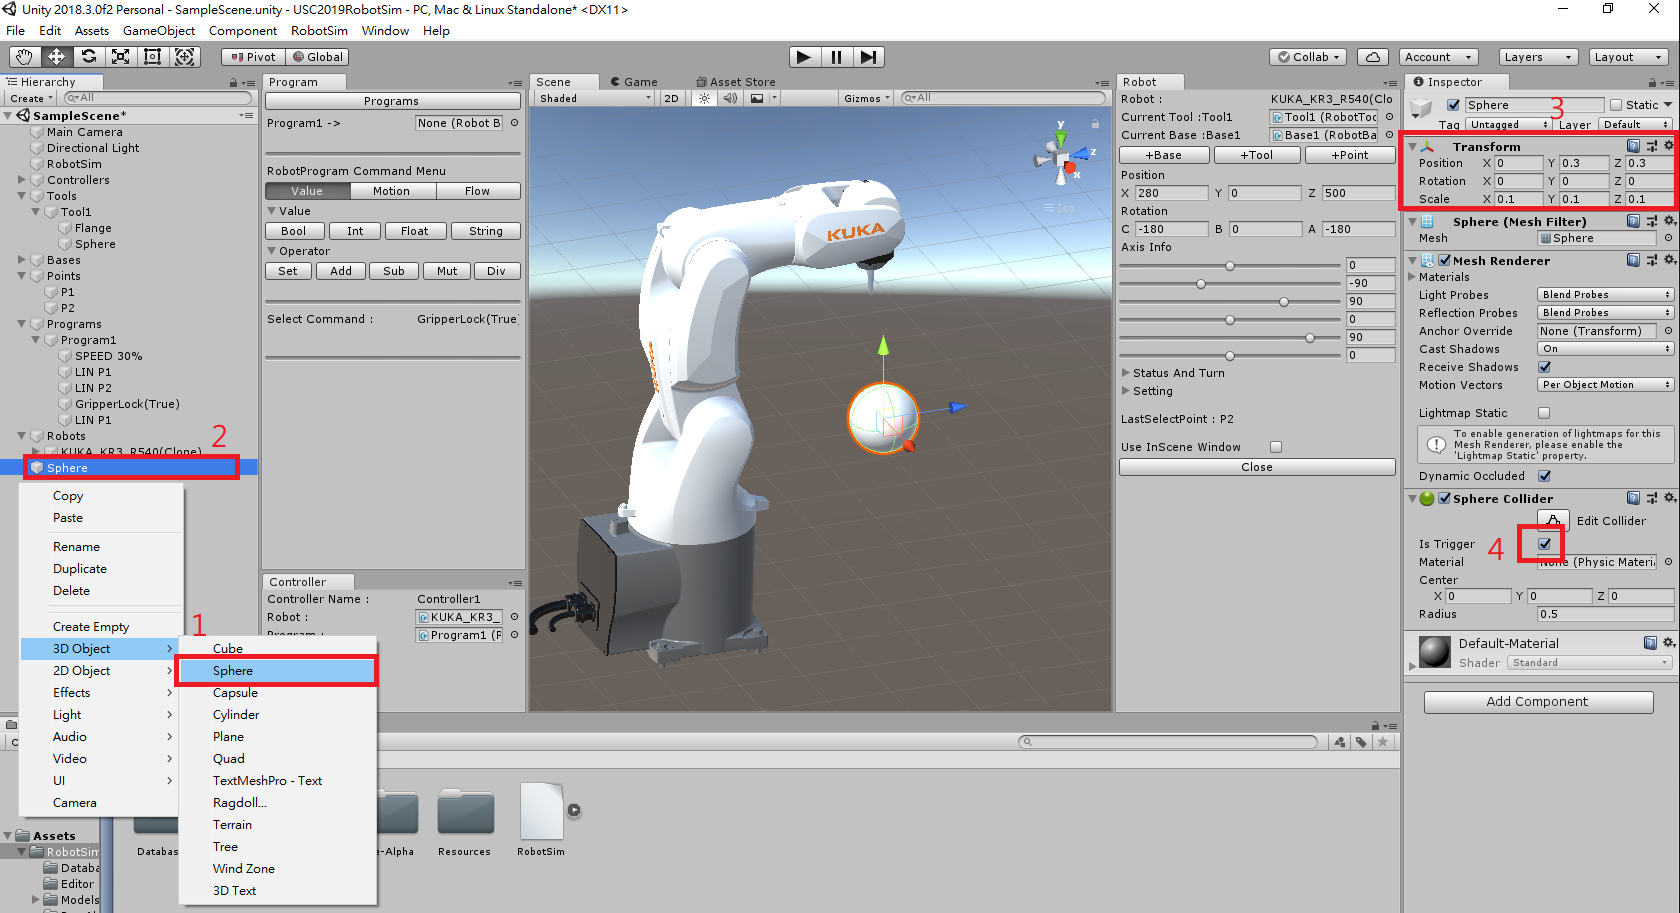The width and height of the screenshot is (1680, 913).
Task: Click the Collab button
Action: pos(1308,57)
